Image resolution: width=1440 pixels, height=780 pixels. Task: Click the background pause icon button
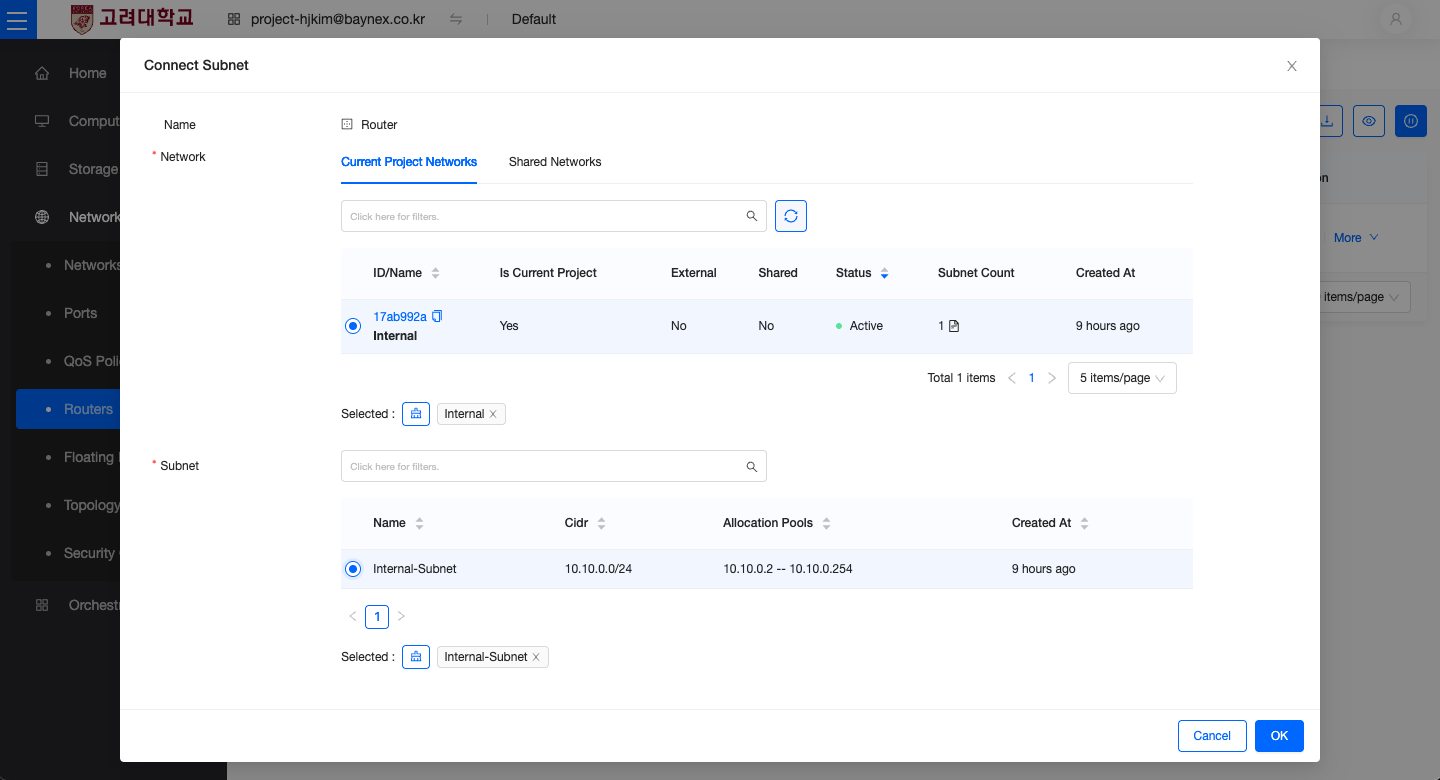[x=1411, y=121]
